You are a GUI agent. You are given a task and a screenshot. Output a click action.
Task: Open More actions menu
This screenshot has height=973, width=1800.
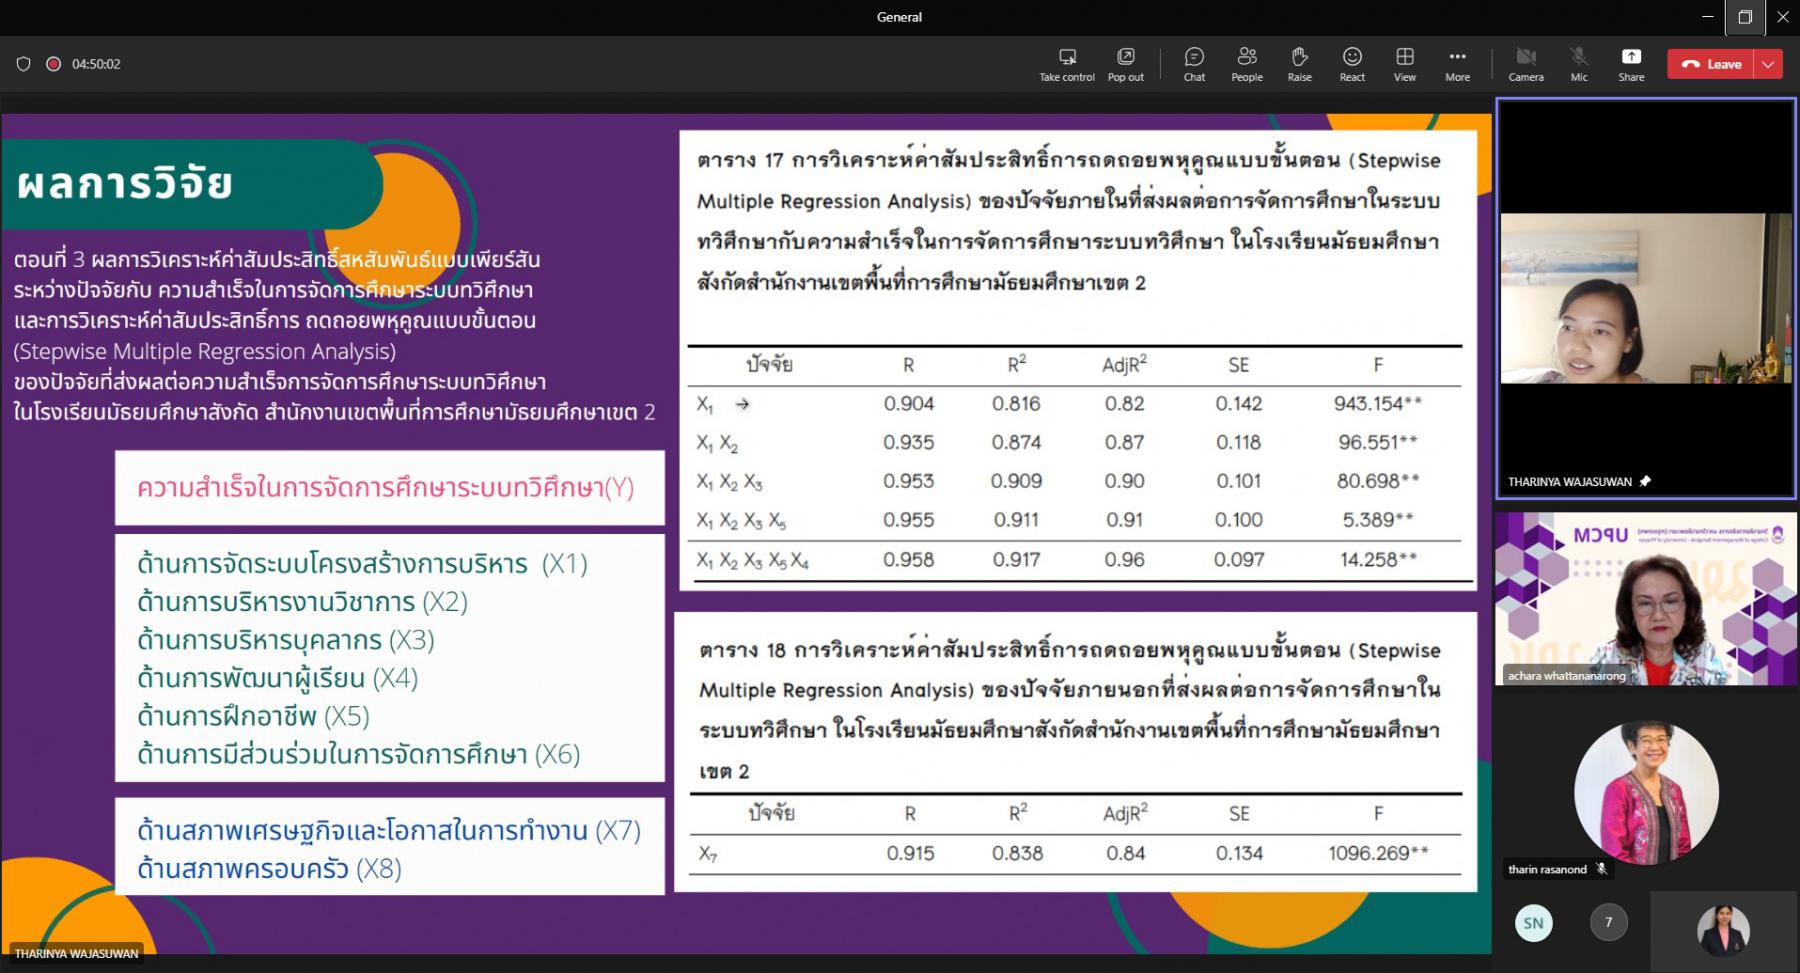(1458, 64)
